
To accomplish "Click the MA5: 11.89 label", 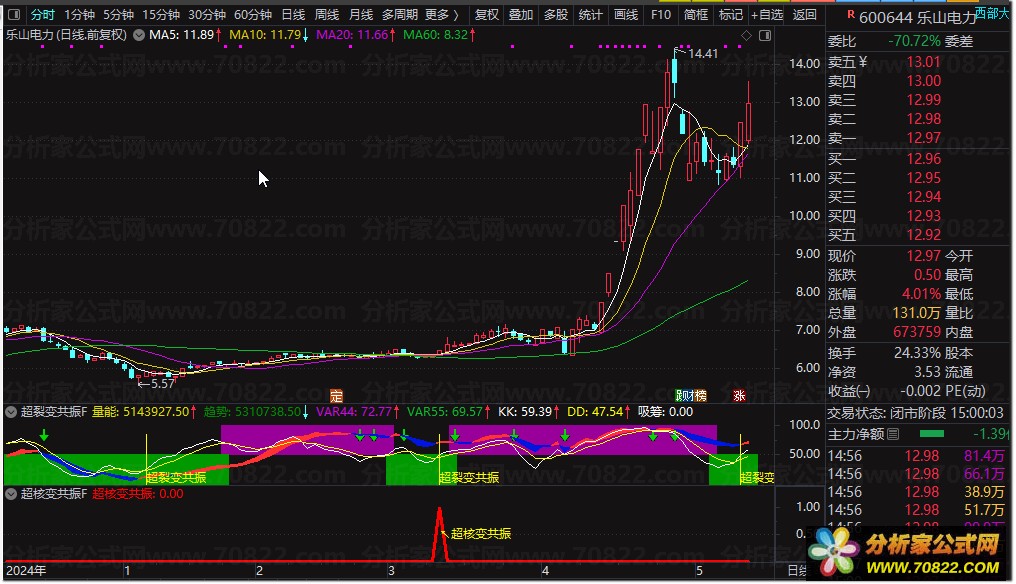I will coord(181,35).
